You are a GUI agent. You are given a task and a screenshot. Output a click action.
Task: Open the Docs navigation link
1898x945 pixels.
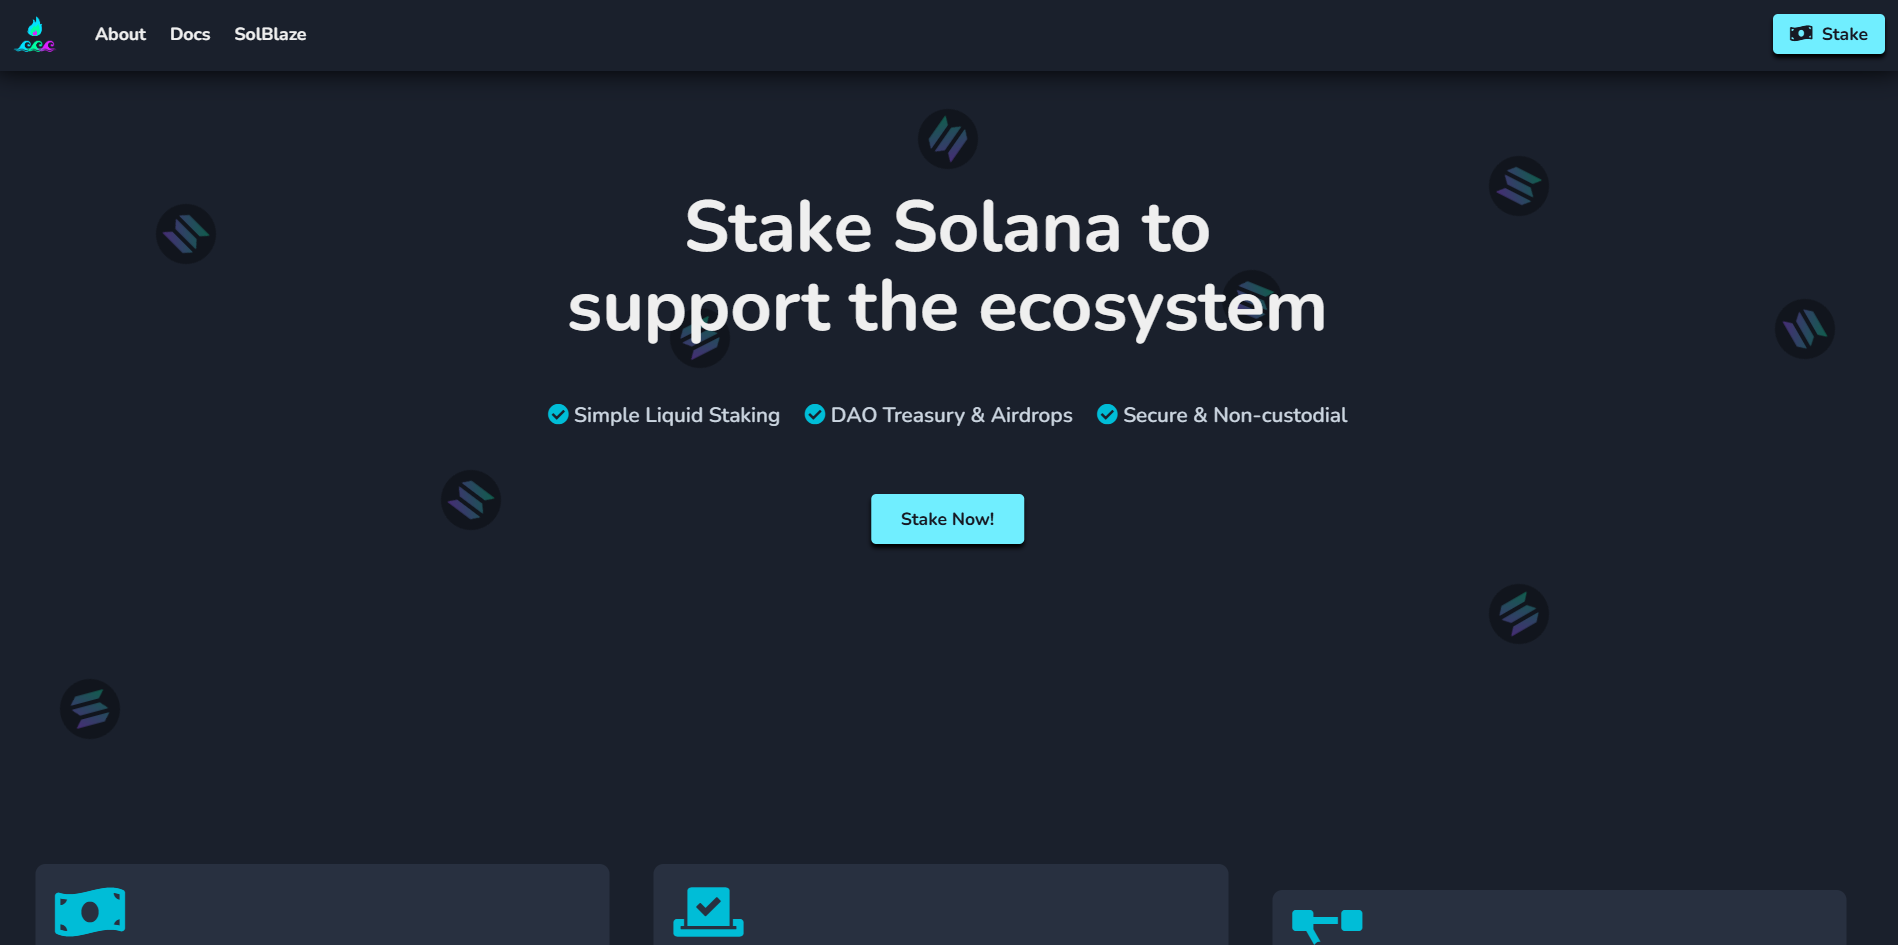pyautogui.click(x=190, y=34)
